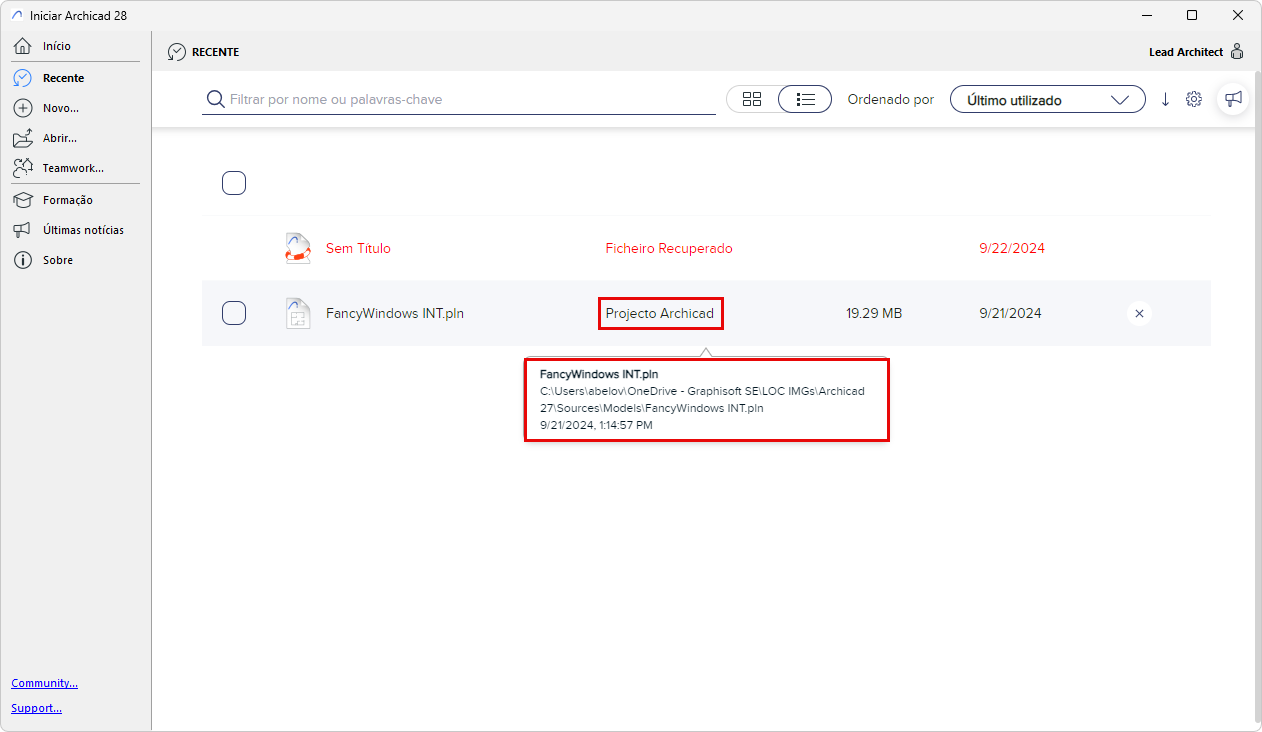Click the RECENTE header clock icon
Image resolution: width=1262 pixels, height=732 pixels.
177,52
